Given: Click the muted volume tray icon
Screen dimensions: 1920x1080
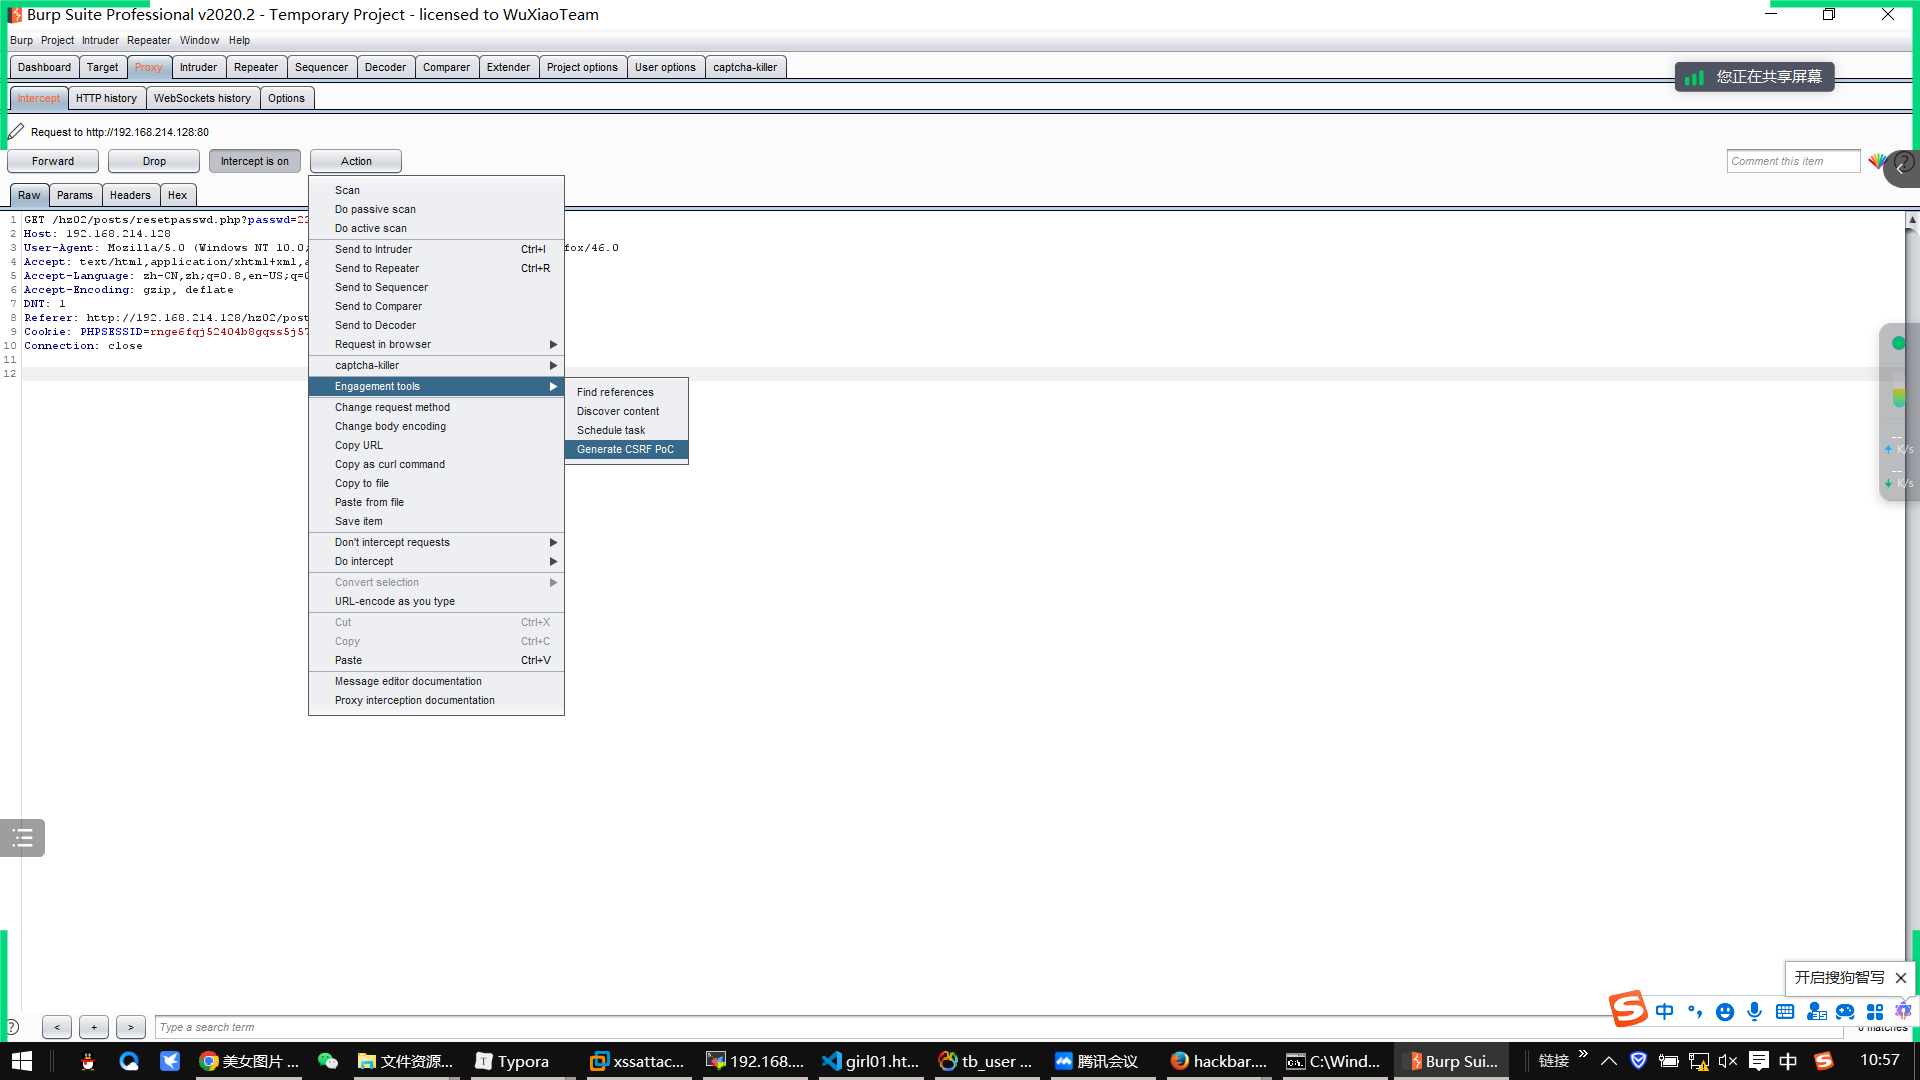Looking at the screenshot, I should 1728,1061.
